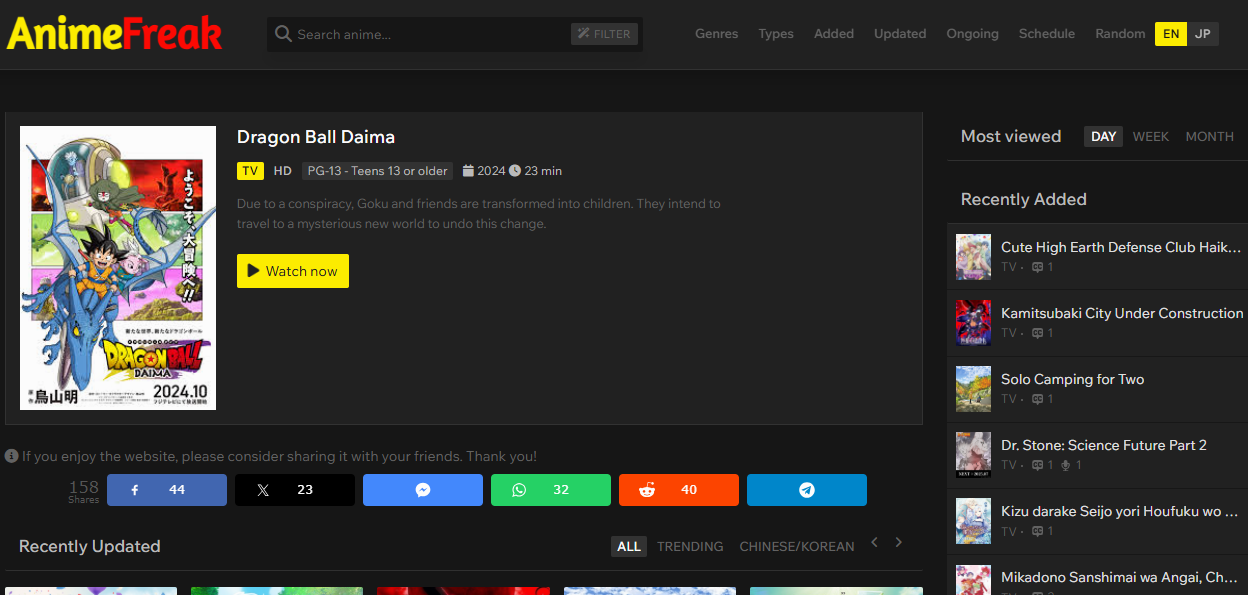1248x595 pixels.
Task: Open Solo Camping for Two title
Action: 1072,379
